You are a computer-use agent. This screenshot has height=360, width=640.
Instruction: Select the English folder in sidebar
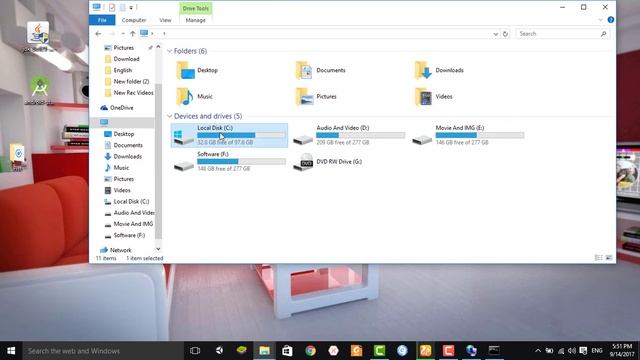(122, 70)
